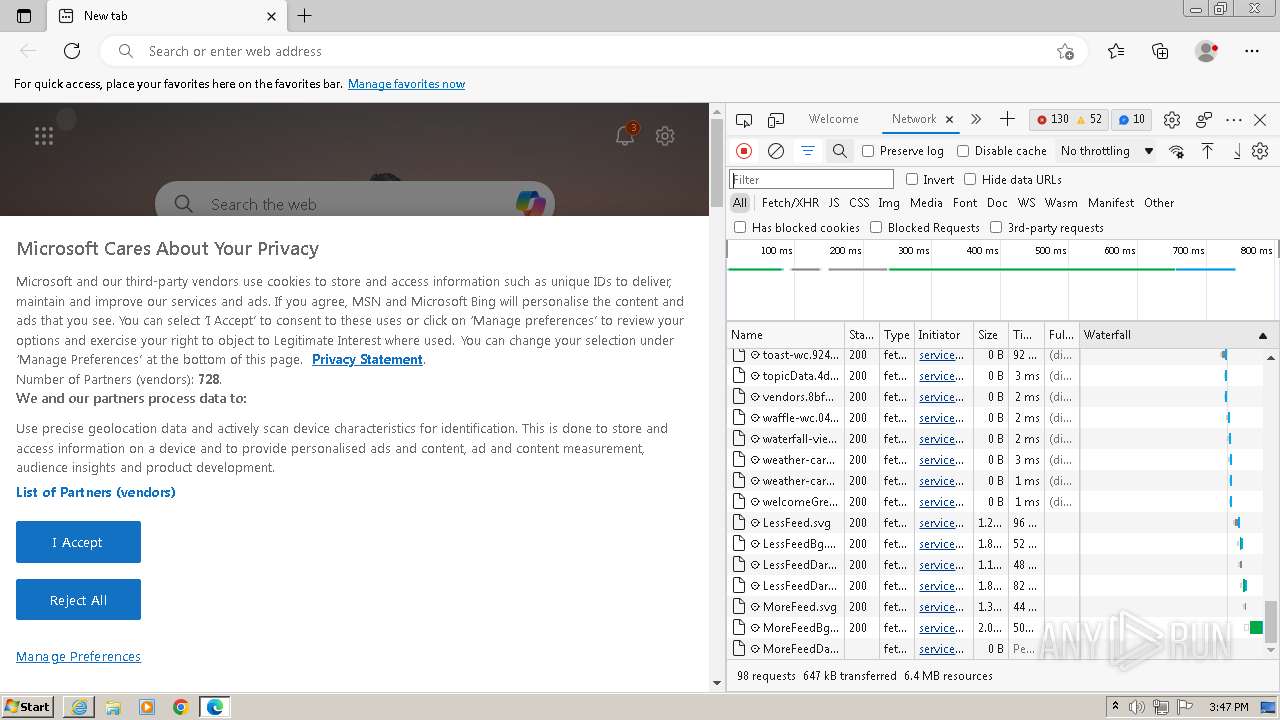
Task: Export HAR file with down arrow
Action: [1237, 151]
